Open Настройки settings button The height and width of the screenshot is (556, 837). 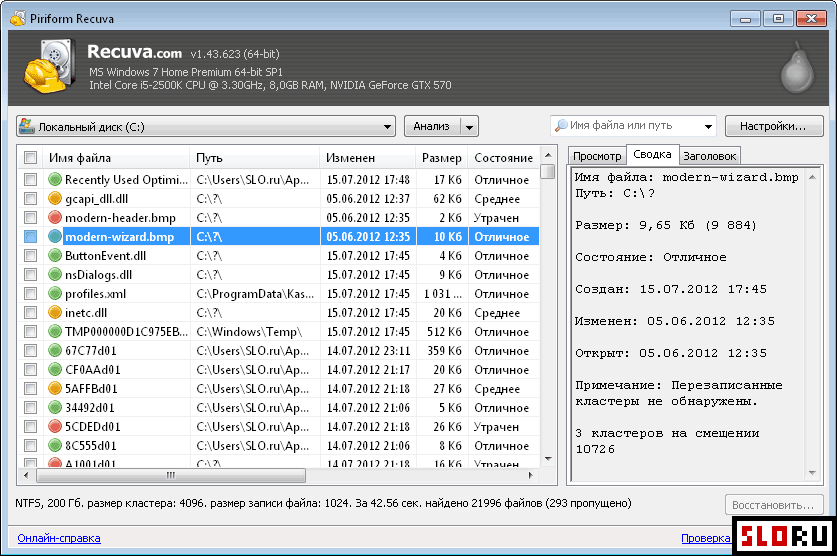773,126
